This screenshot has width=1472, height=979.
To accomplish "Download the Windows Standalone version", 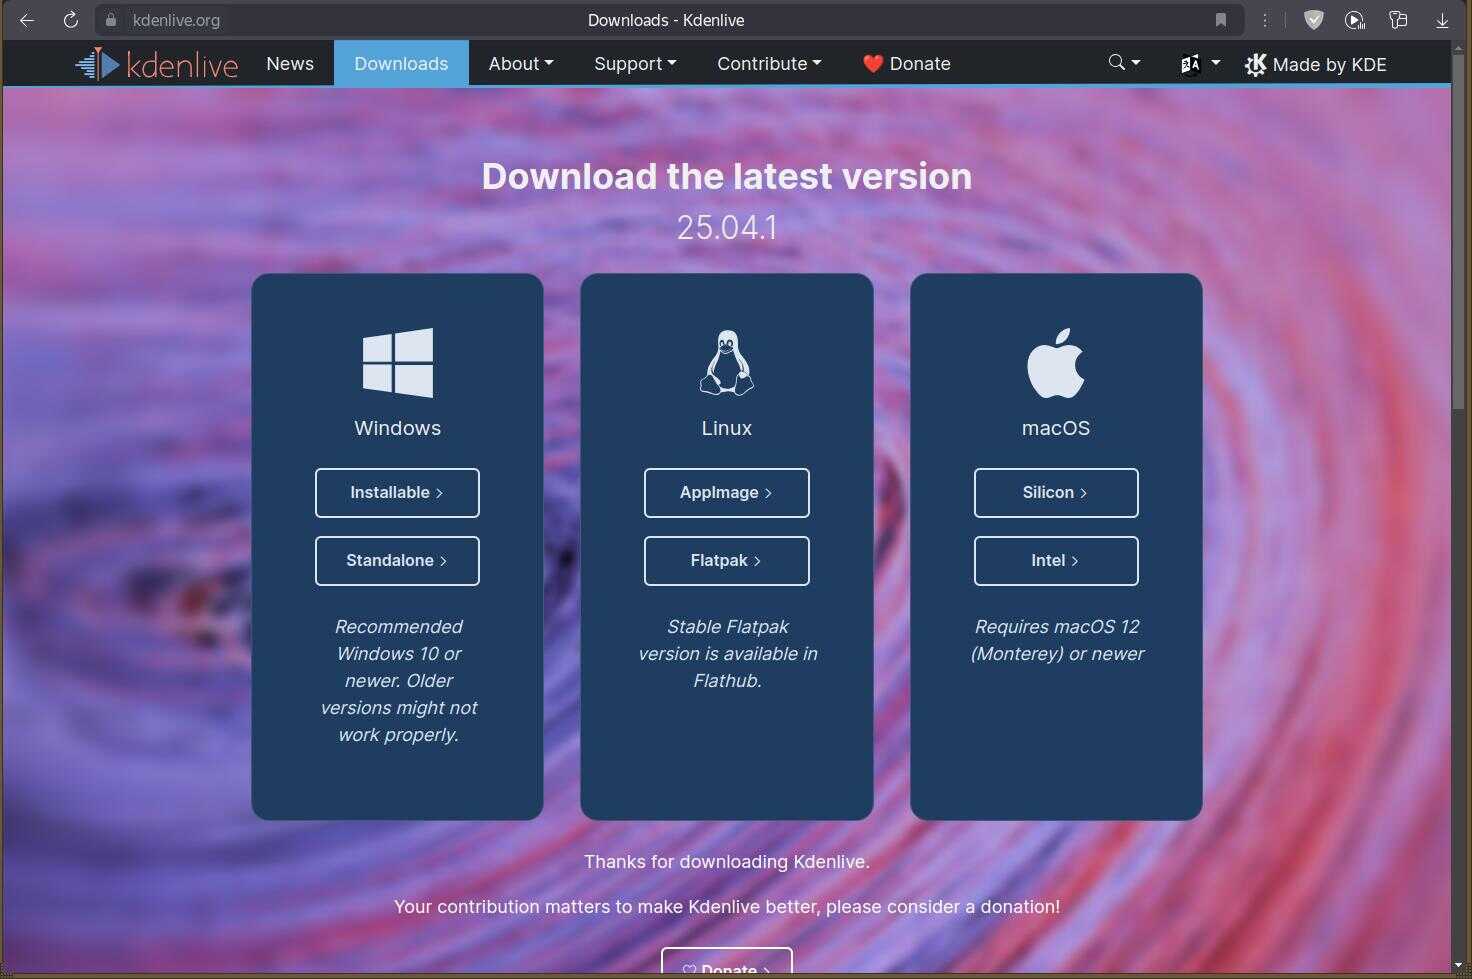I will (397, 561).
